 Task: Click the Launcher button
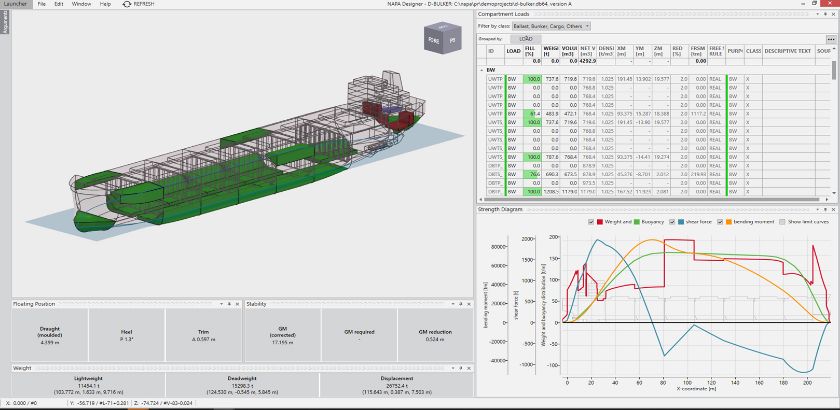16,4
